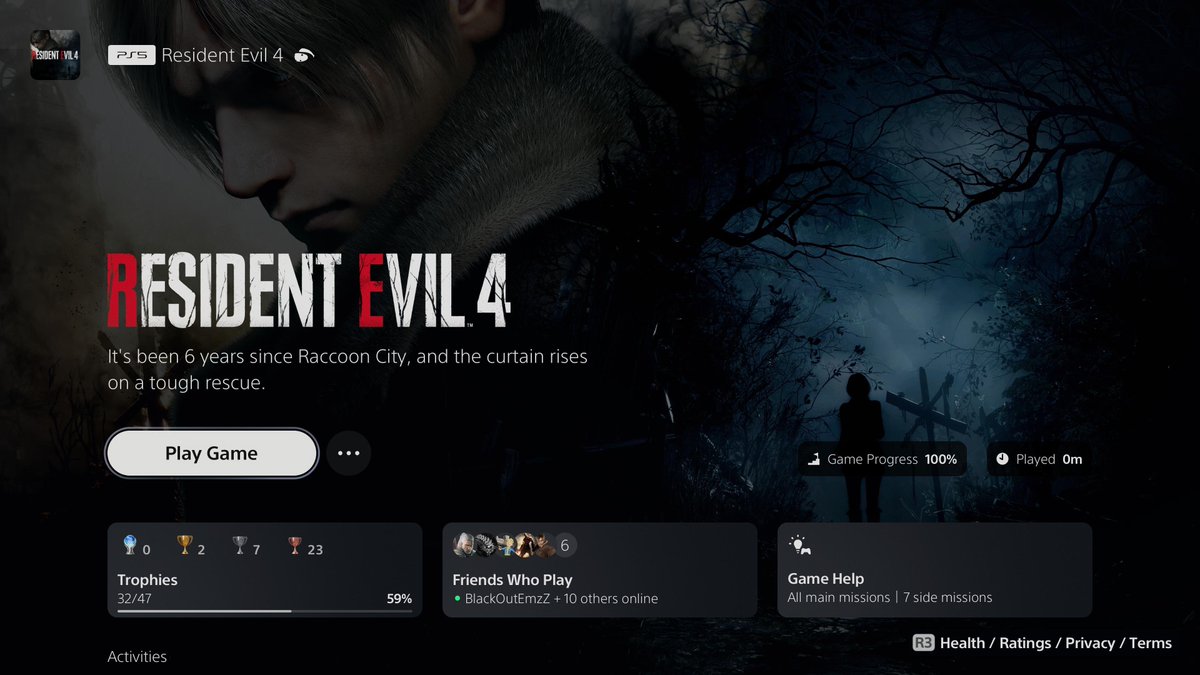Click the Game Progress 100% indicator

(x=883, y=459)
